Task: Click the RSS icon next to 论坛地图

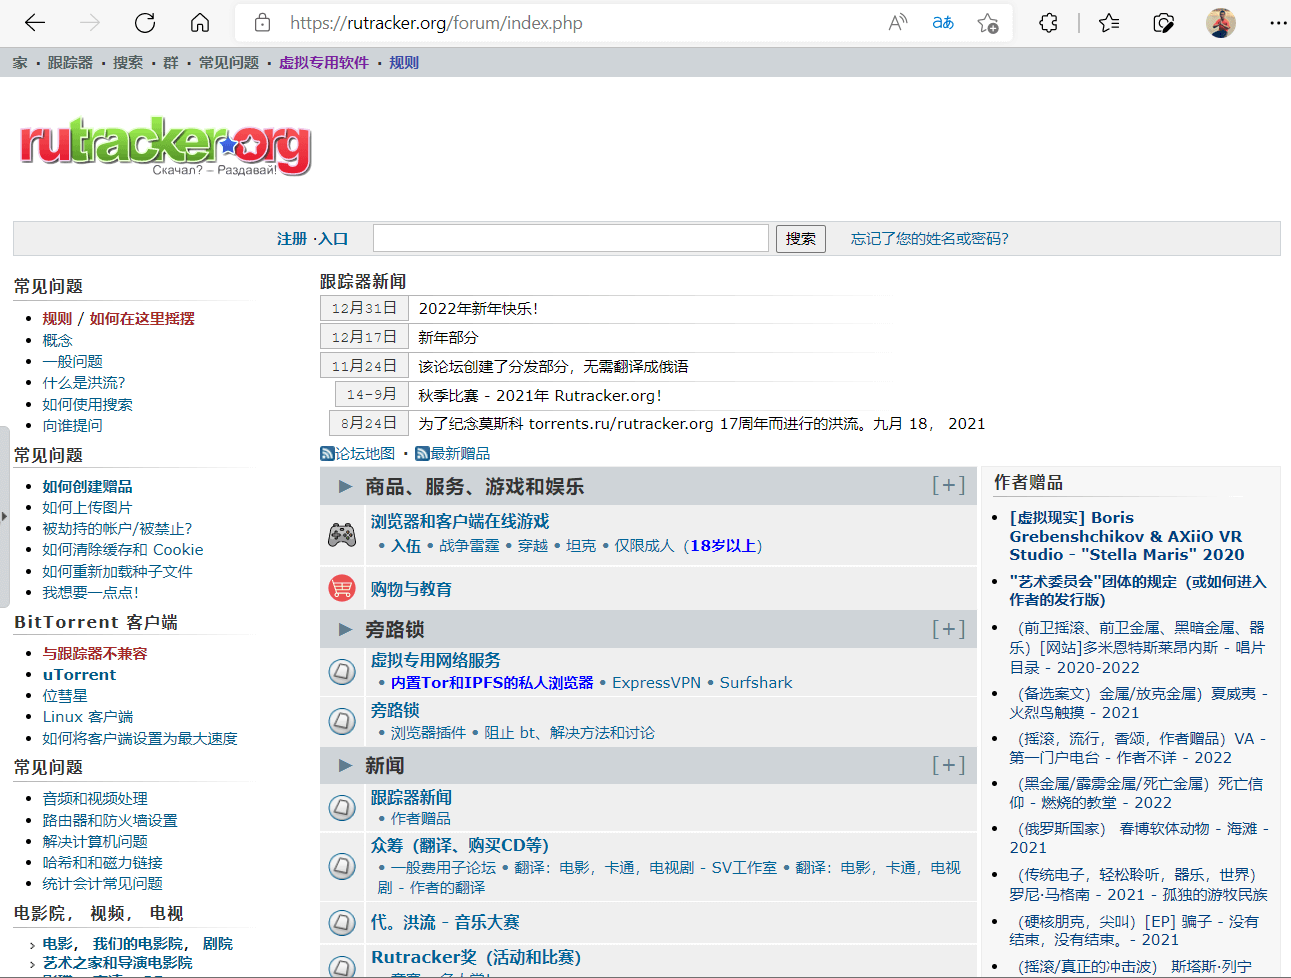Action: click(x=327, y=453)
